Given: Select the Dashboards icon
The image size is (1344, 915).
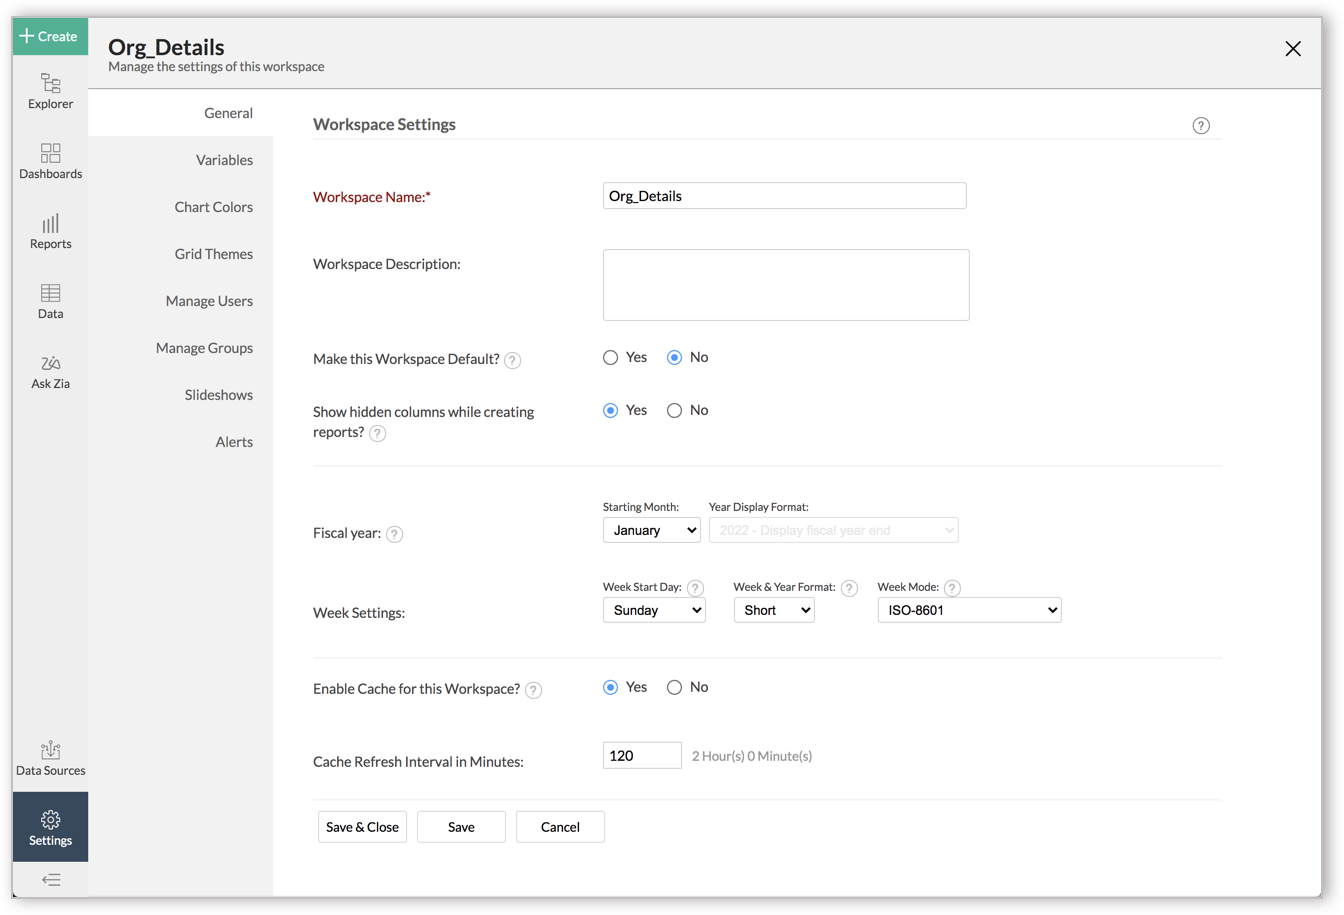Looking at the screenshot, I should pos(50,163).
